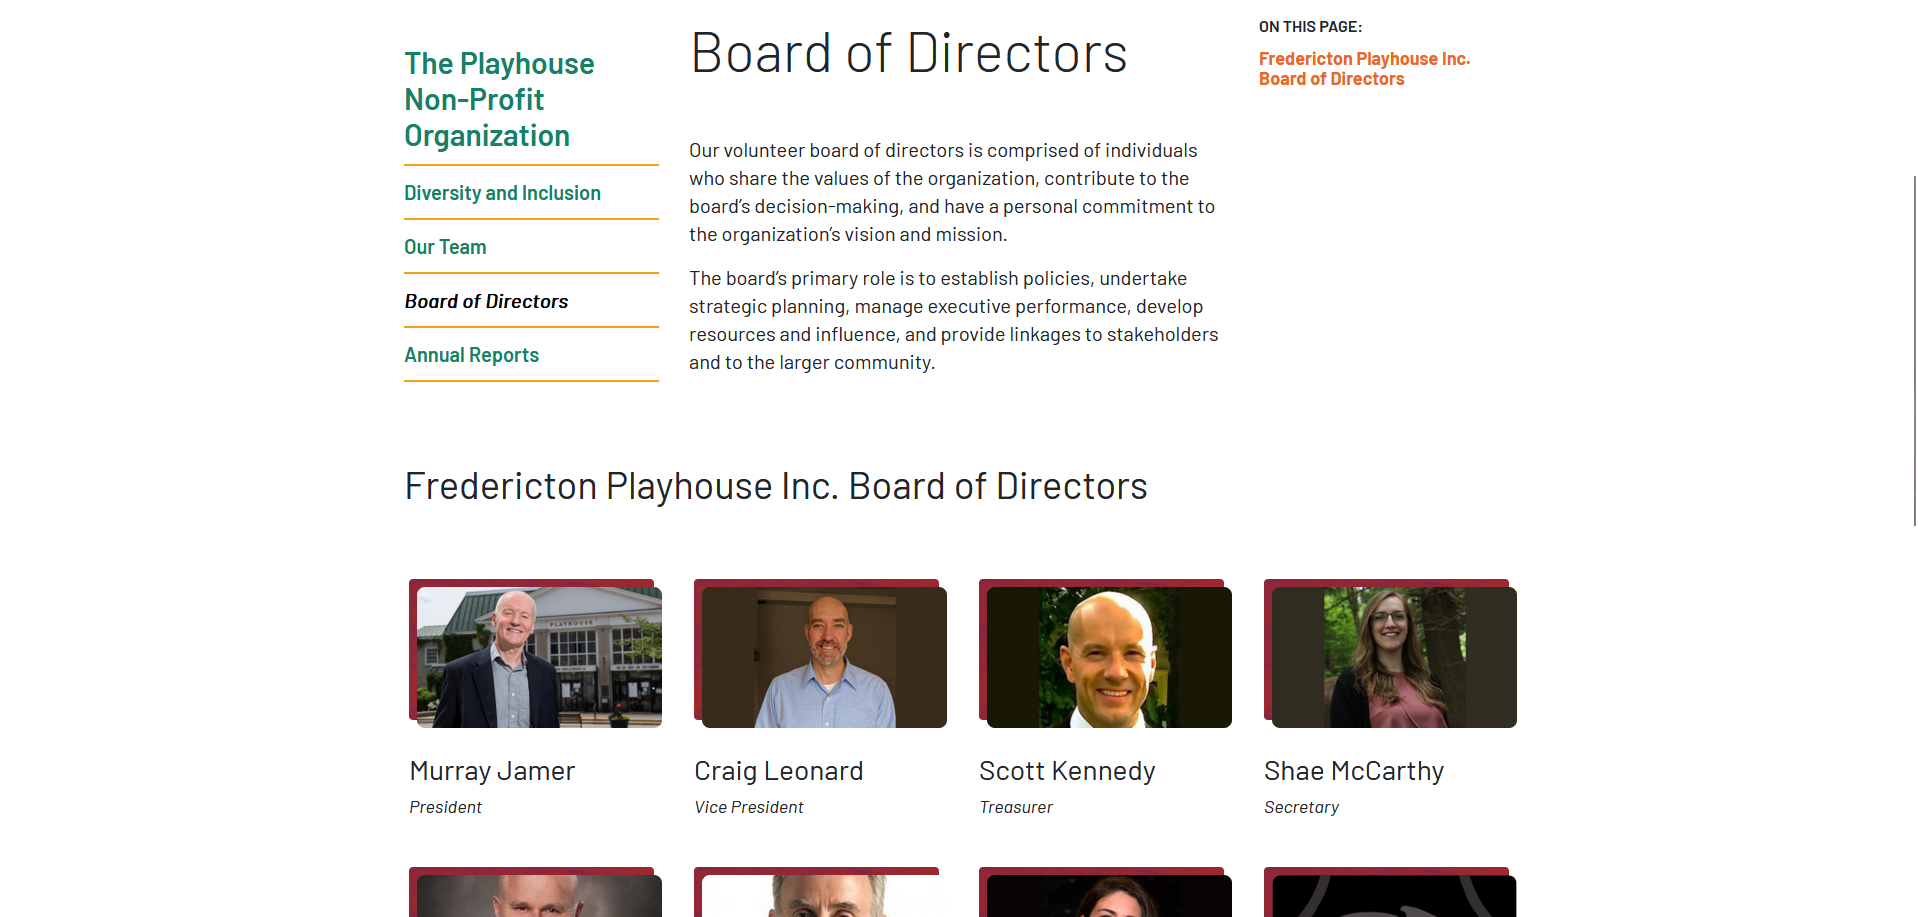Jump to Fredericton Playhouse Inc. Board section

[1364, 69]
